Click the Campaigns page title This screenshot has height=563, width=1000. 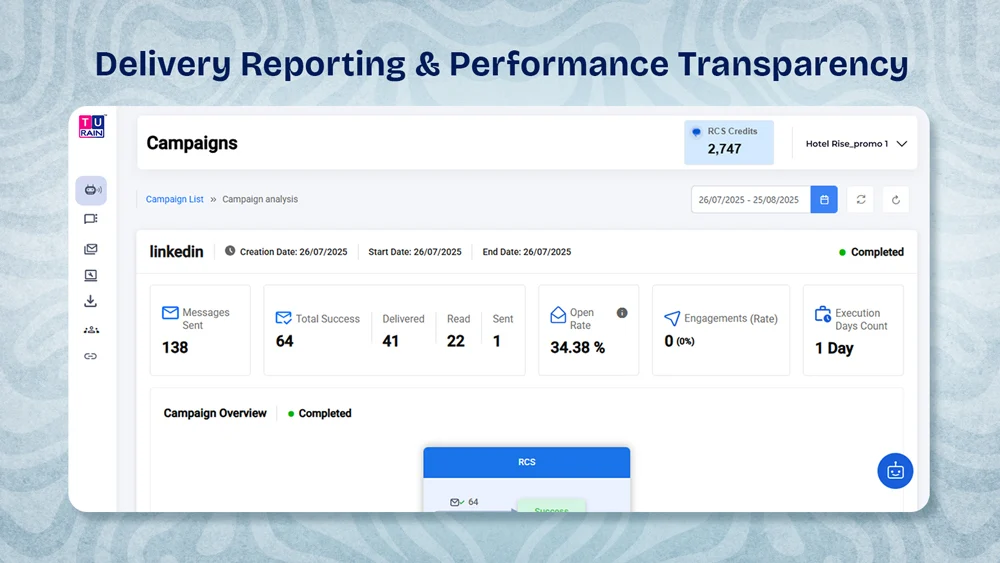click(192, 143)
